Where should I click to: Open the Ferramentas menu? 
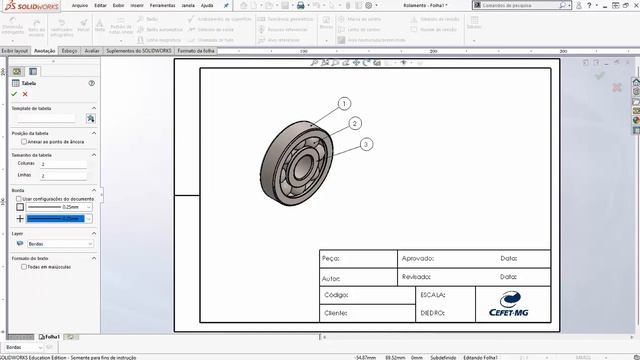click(x=162, y=6)
